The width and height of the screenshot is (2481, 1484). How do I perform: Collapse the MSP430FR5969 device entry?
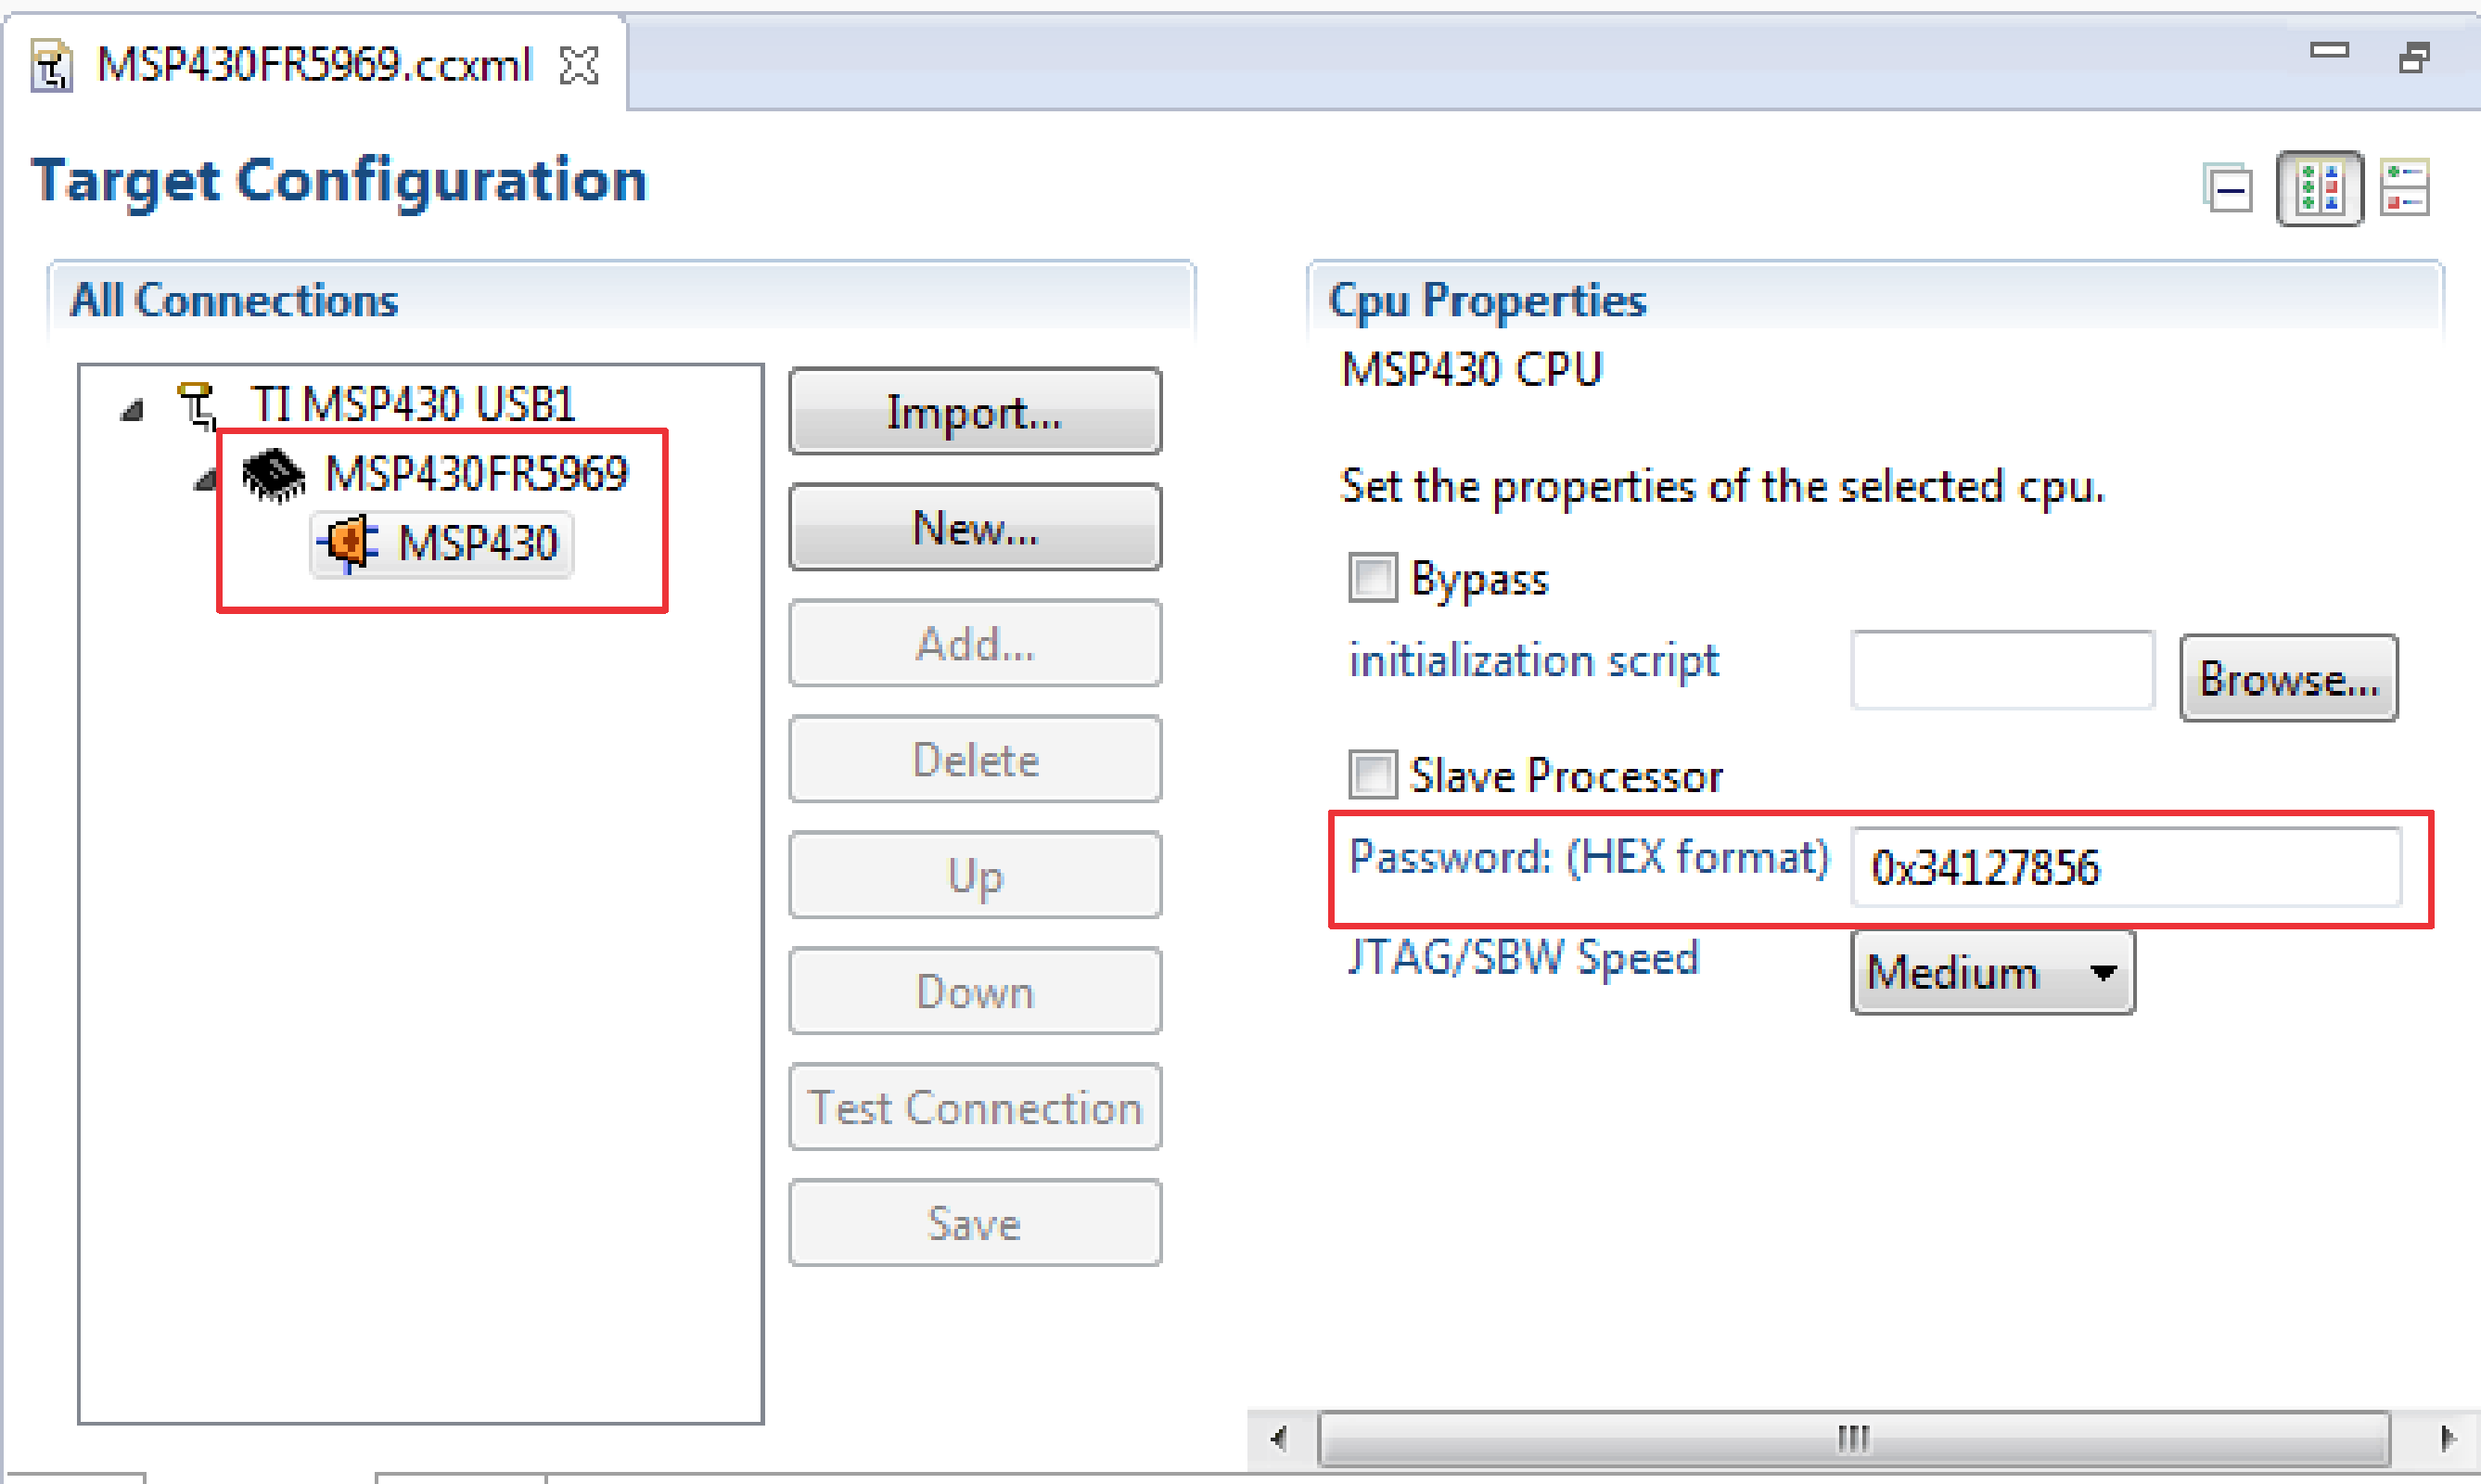coord(206,478)
